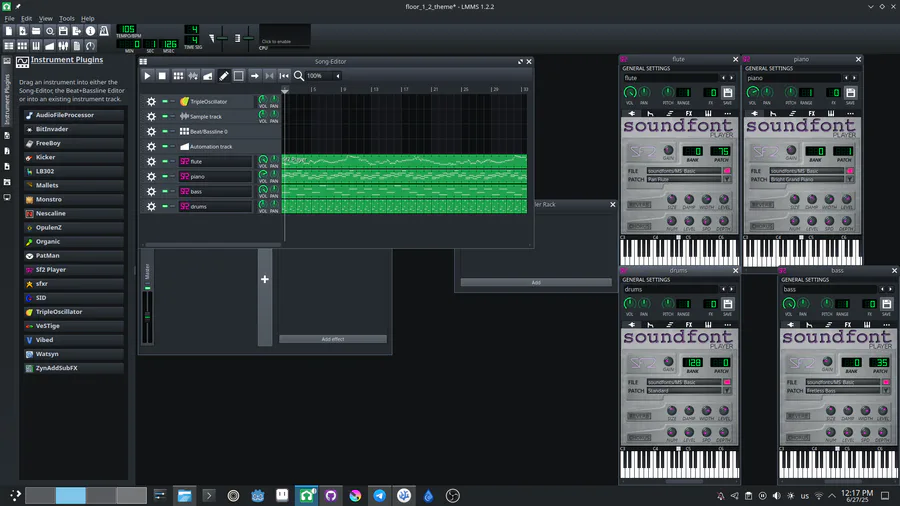The height and width of the screenshot is (506, 900).
Task: Open the View menu
Action: [45, 18]
